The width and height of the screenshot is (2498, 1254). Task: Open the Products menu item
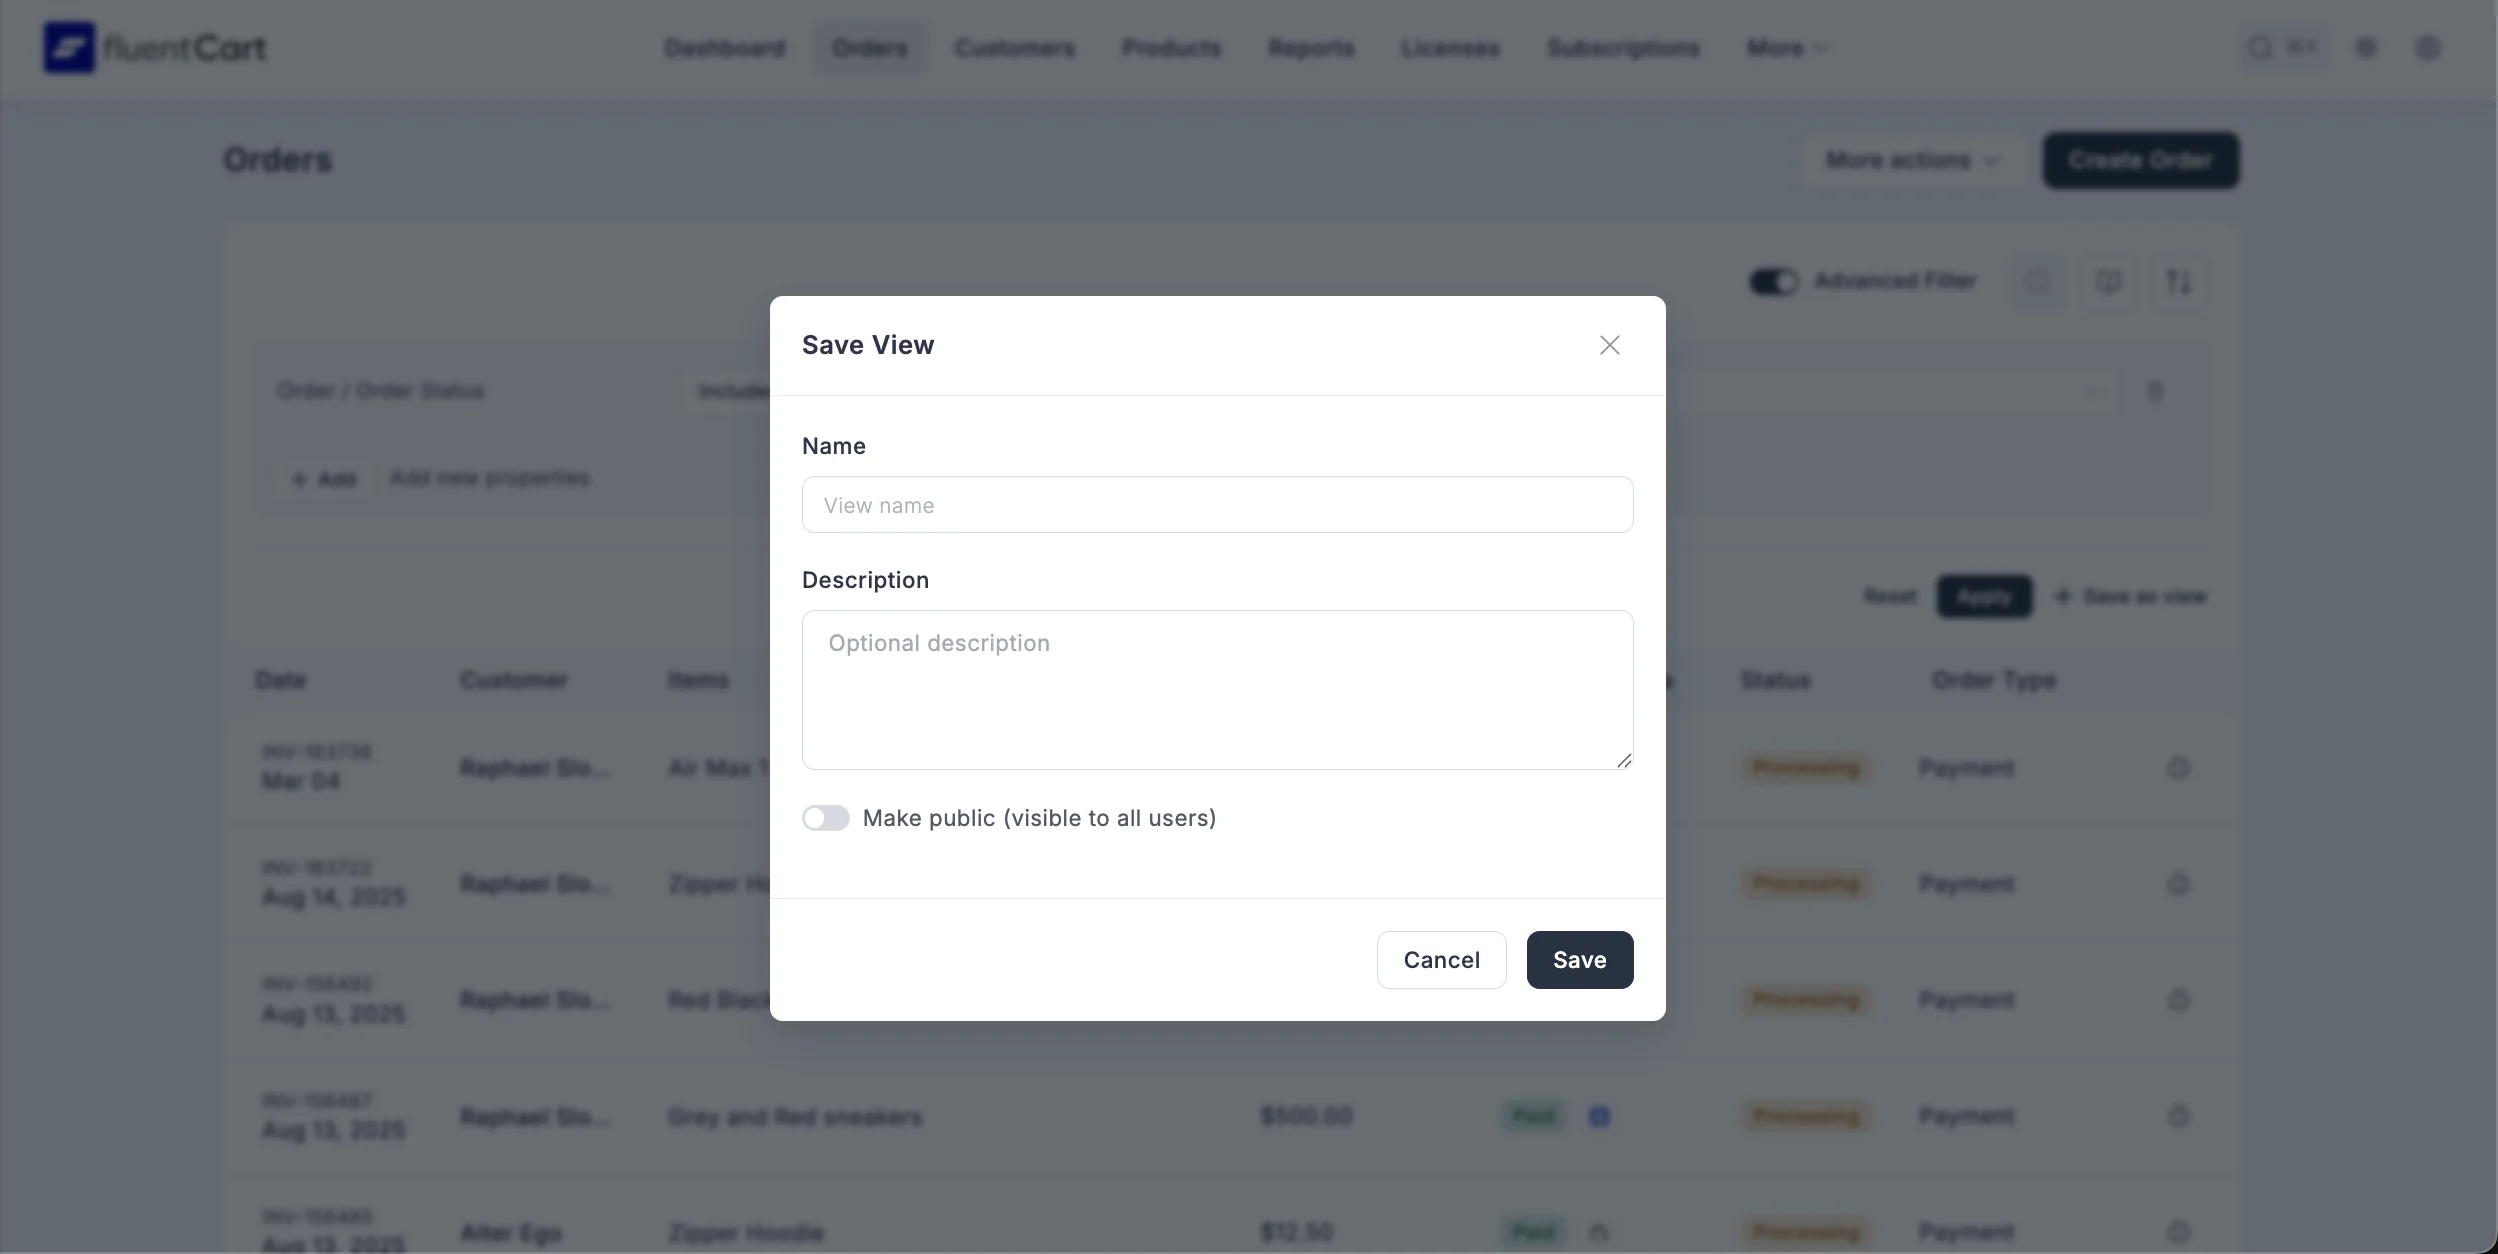[1171, 48]
